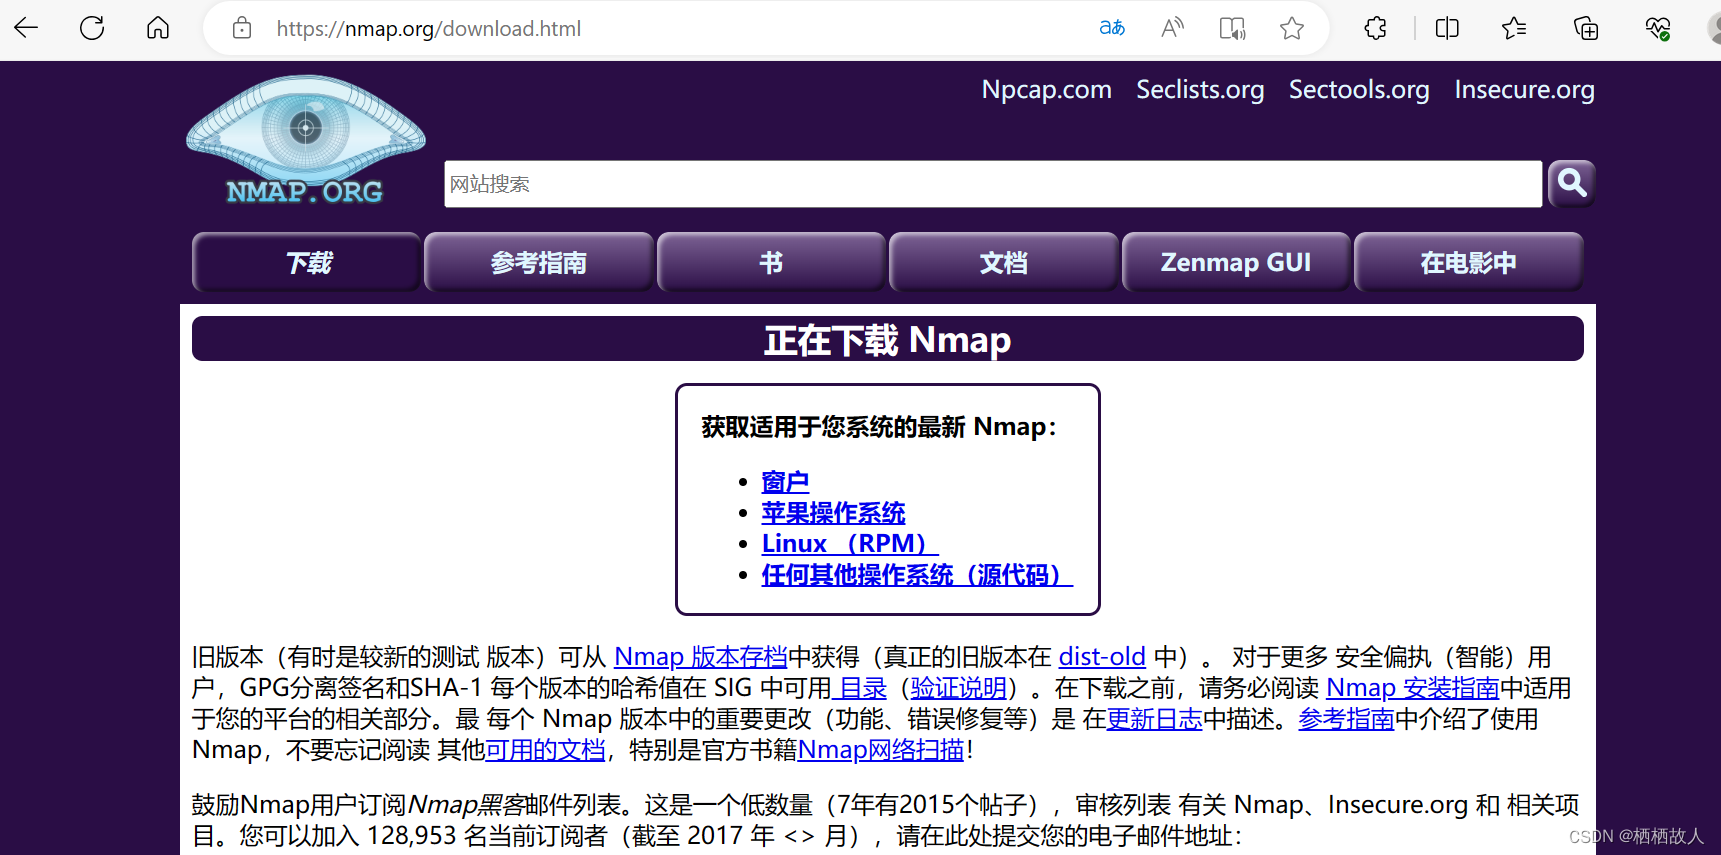Open 任何其他操作系统（源代码）link
Viewport: 1721px width, 855px height.
point(917,575)
